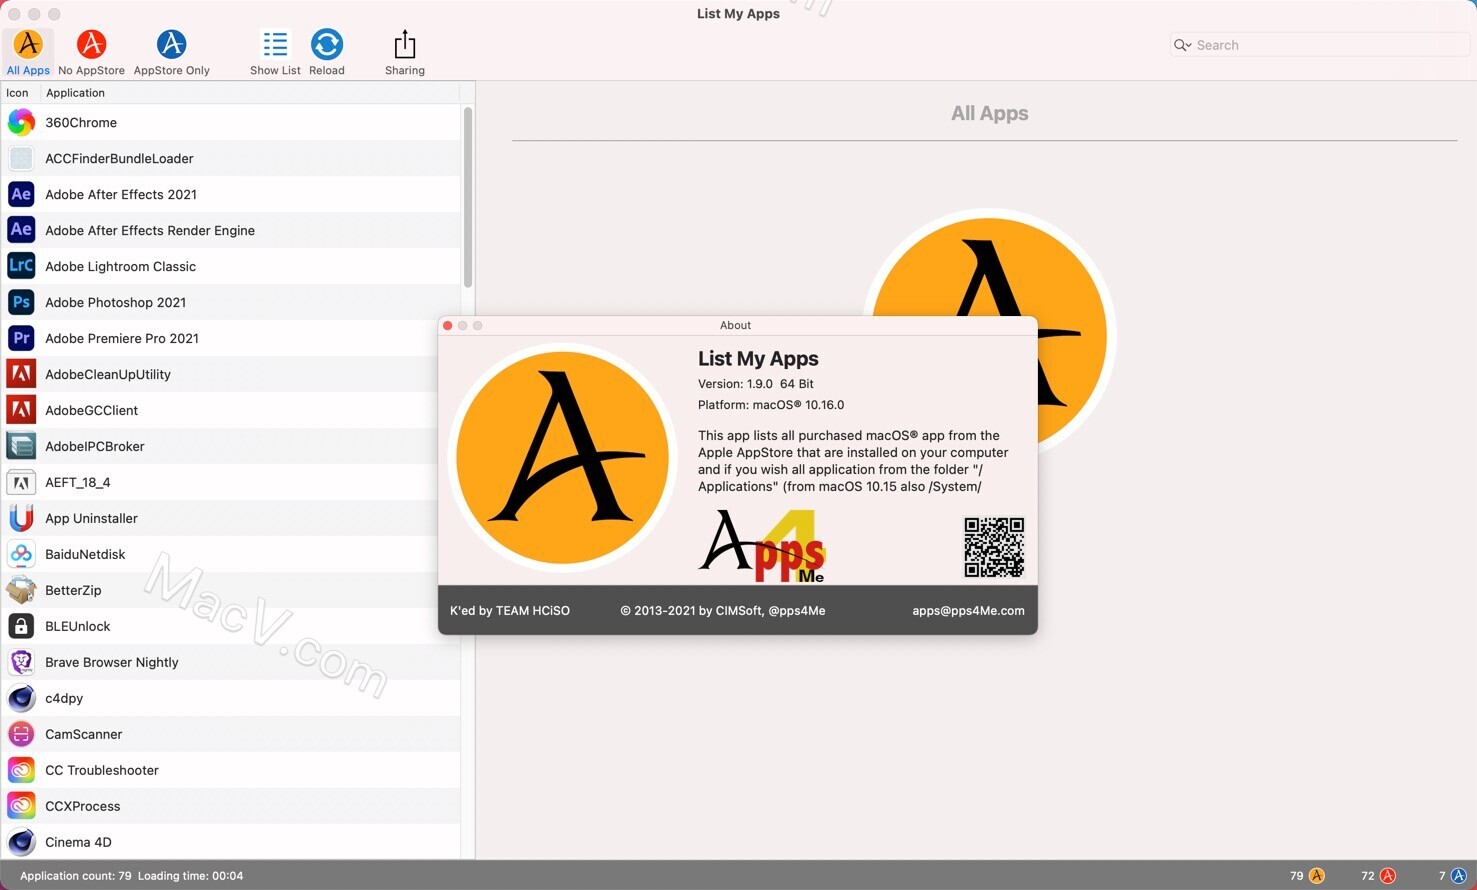Image resolution: width=1477 pixels, height=890 pixels.
Task: Click the Cinema 4D icon
Action: (x=21, y=842)
